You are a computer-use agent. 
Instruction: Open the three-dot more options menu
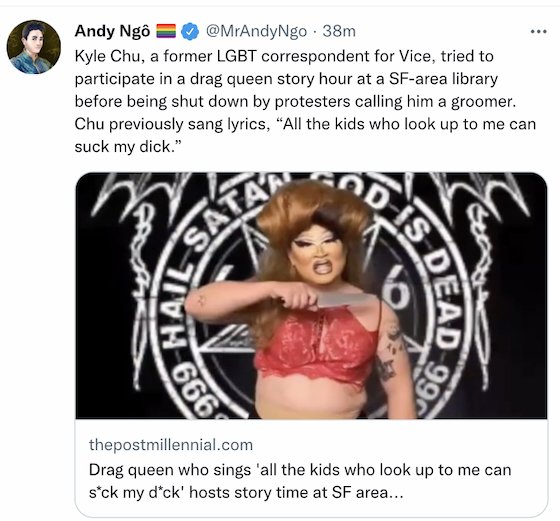(539, 32)
